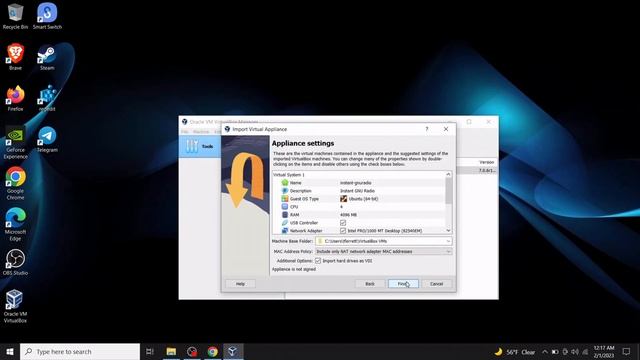Cancel the Import Virtual Appliance dialog
Screen dimensions: 640x360
click(436, 284)
